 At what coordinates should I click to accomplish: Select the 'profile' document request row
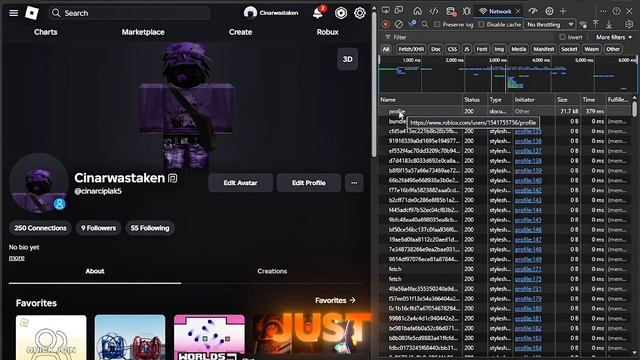coord(504,111)
